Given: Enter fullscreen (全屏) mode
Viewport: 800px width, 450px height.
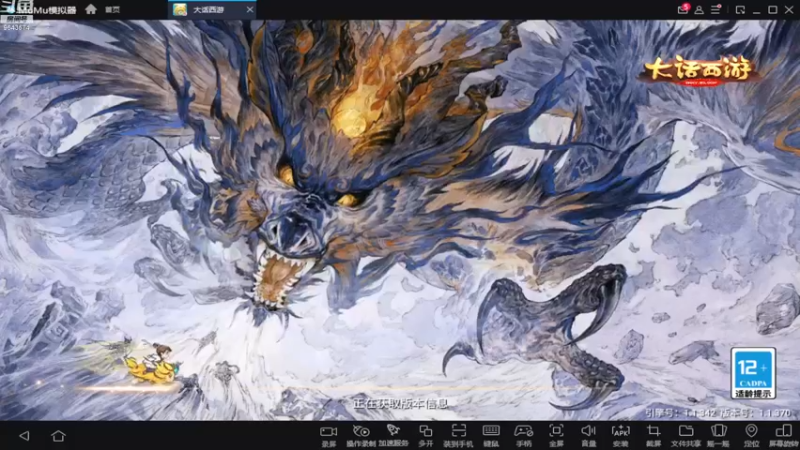Looking at the screenshot, I should pyautogui.click(x=556, y=436).
